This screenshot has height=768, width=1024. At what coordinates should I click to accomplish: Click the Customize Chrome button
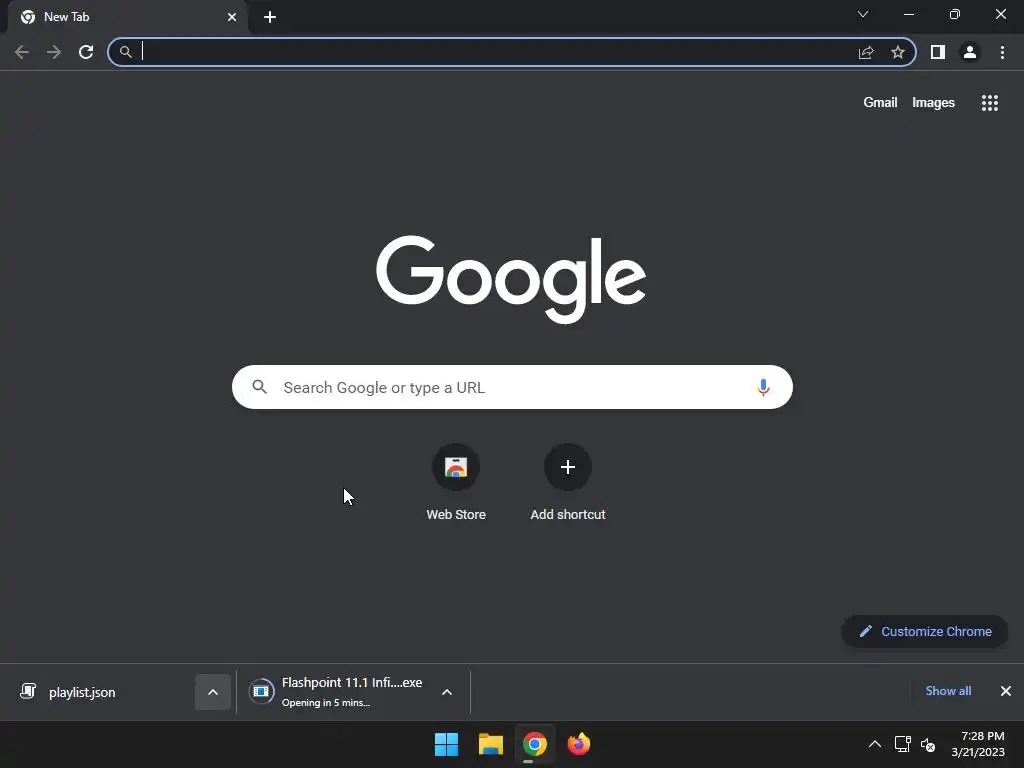925,632
